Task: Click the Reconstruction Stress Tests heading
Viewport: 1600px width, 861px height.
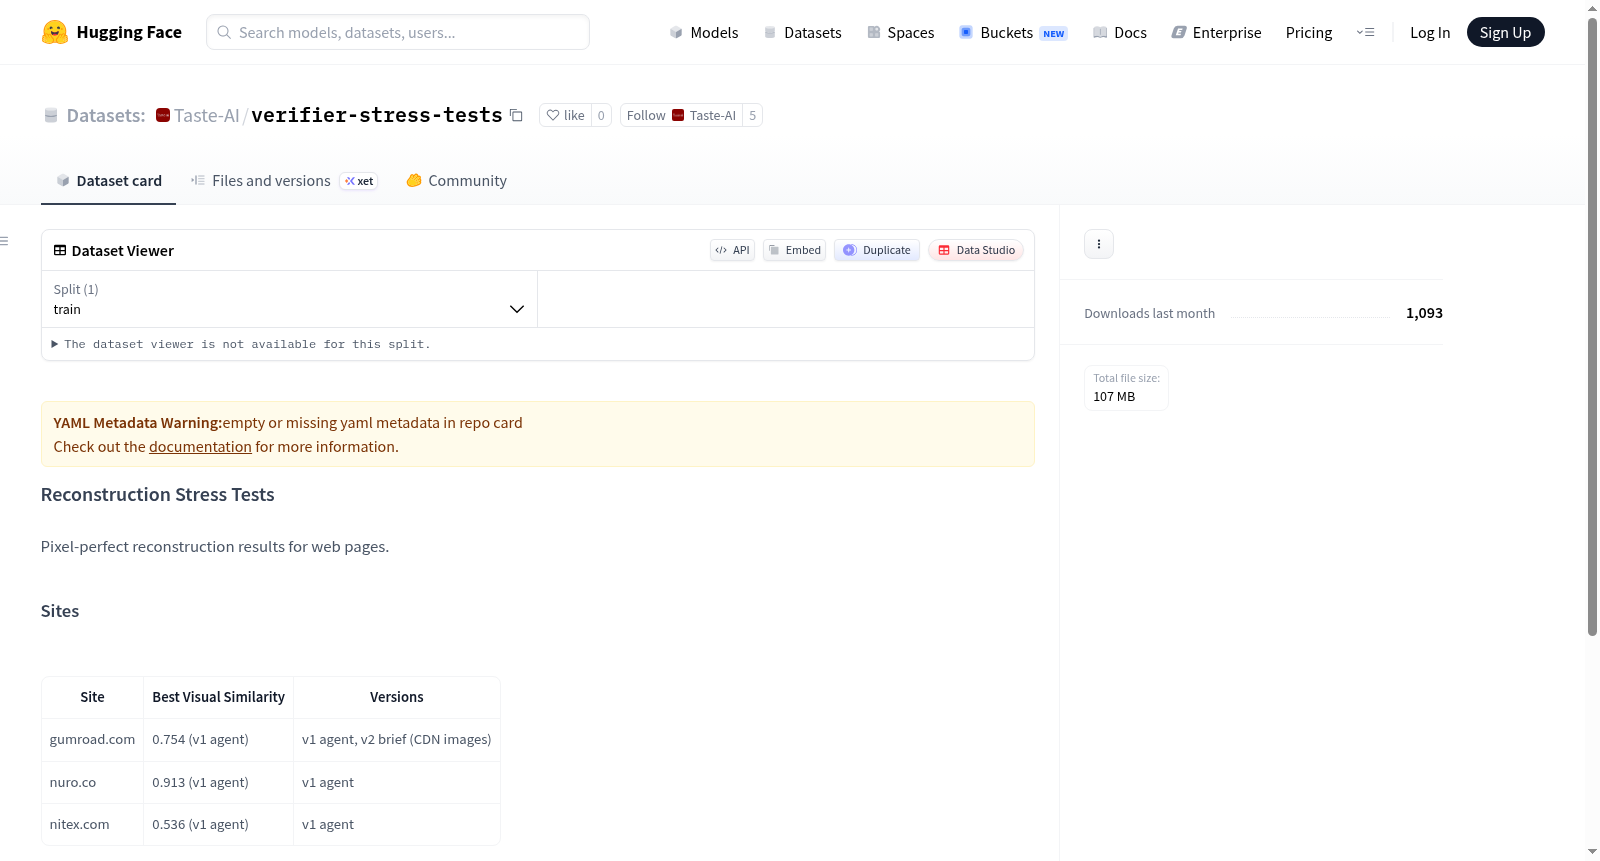Action: 157,495
